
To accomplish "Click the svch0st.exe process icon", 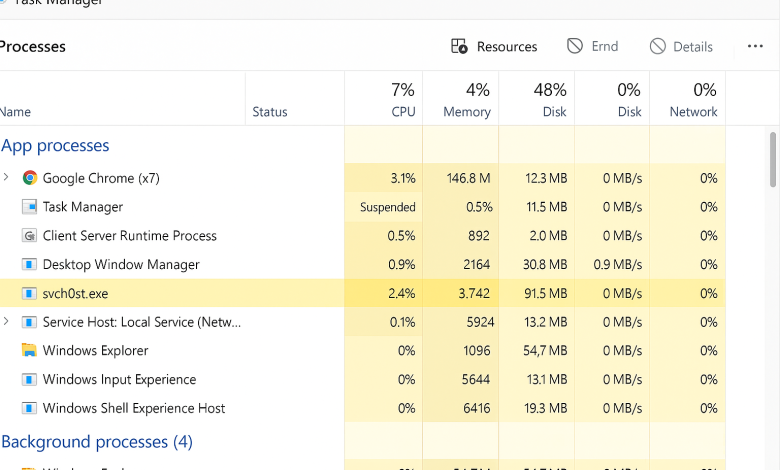I will 29,293.
